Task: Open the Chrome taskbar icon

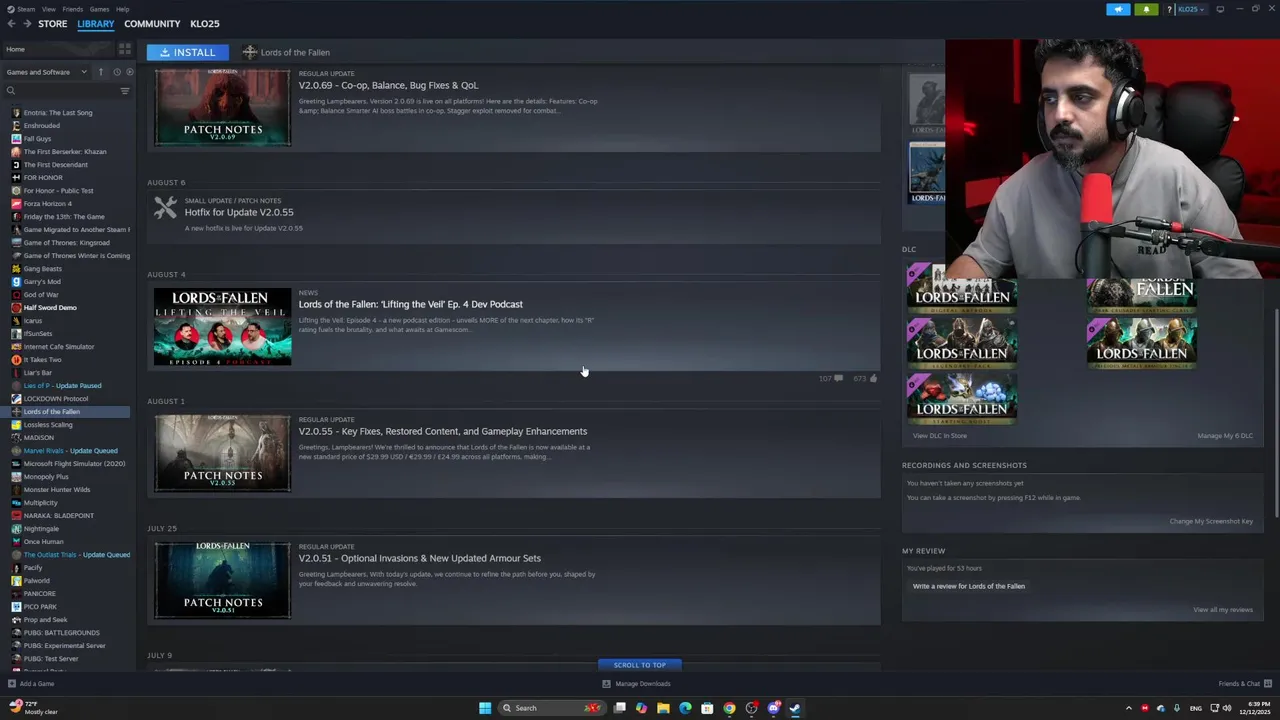Action: tap(729, 708)
